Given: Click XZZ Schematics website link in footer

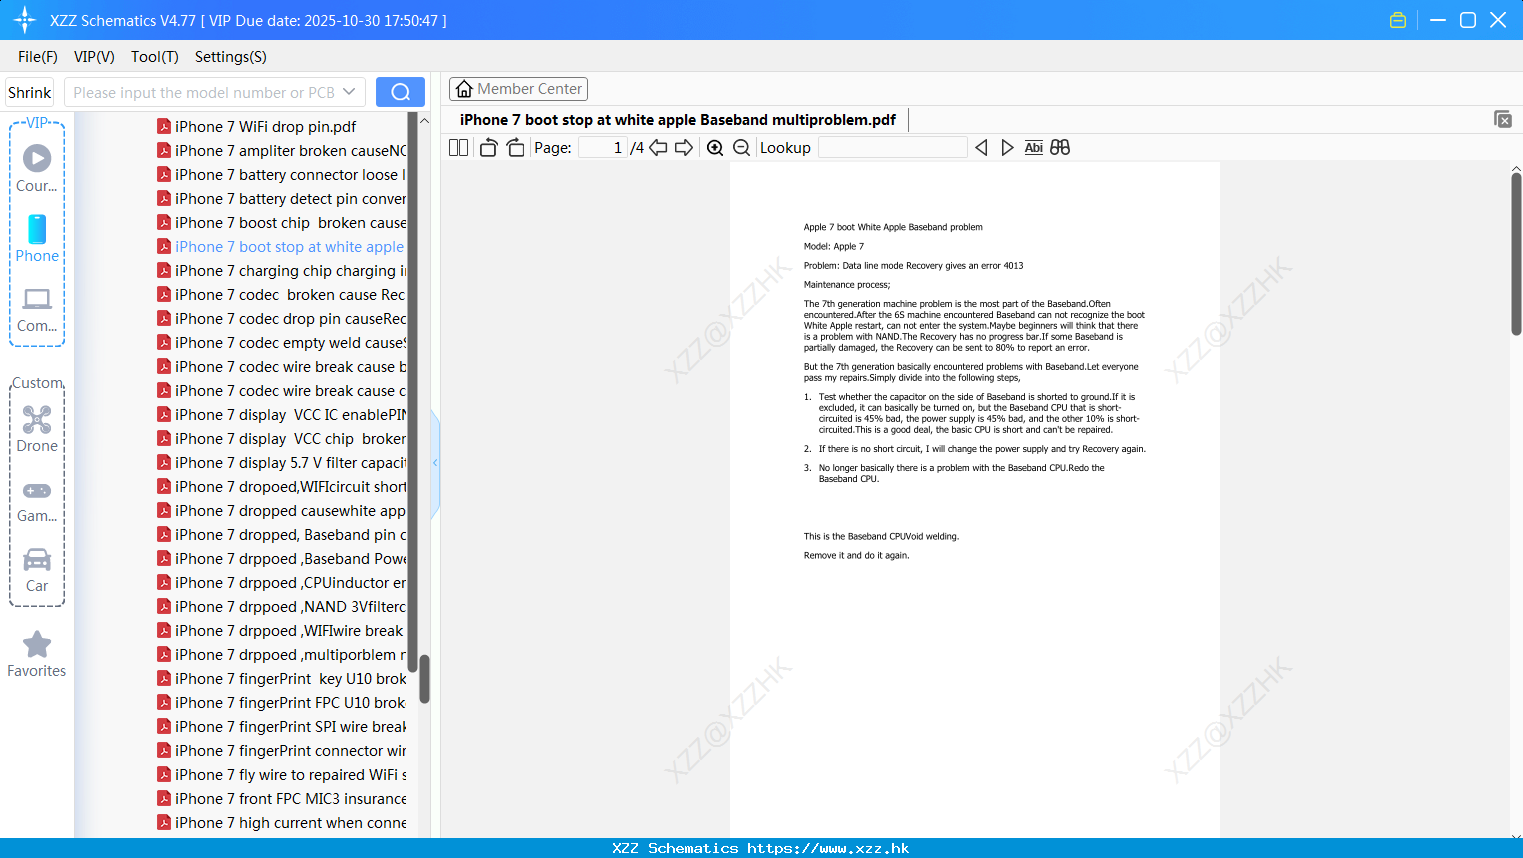Looking at the screenshot, I should pyautogui.click(x=761, y=848).
